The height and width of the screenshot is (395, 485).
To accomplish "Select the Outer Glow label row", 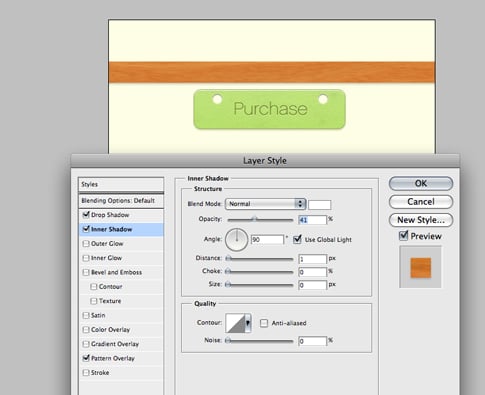I will tap(121, 244).
